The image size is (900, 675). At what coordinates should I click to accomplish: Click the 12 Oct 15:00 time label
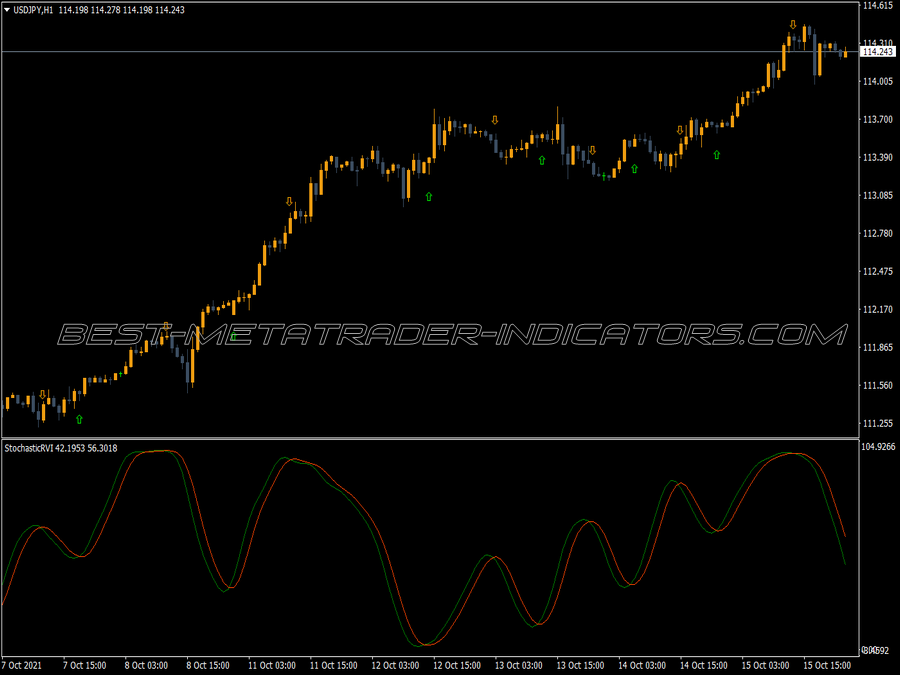457,666
